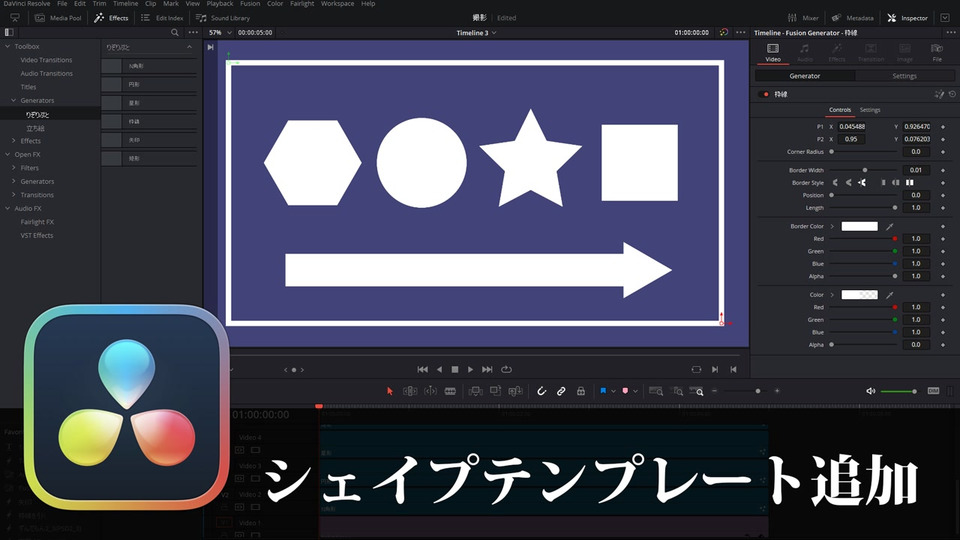Click the Replace Clip icon

(x=516, y=391)
